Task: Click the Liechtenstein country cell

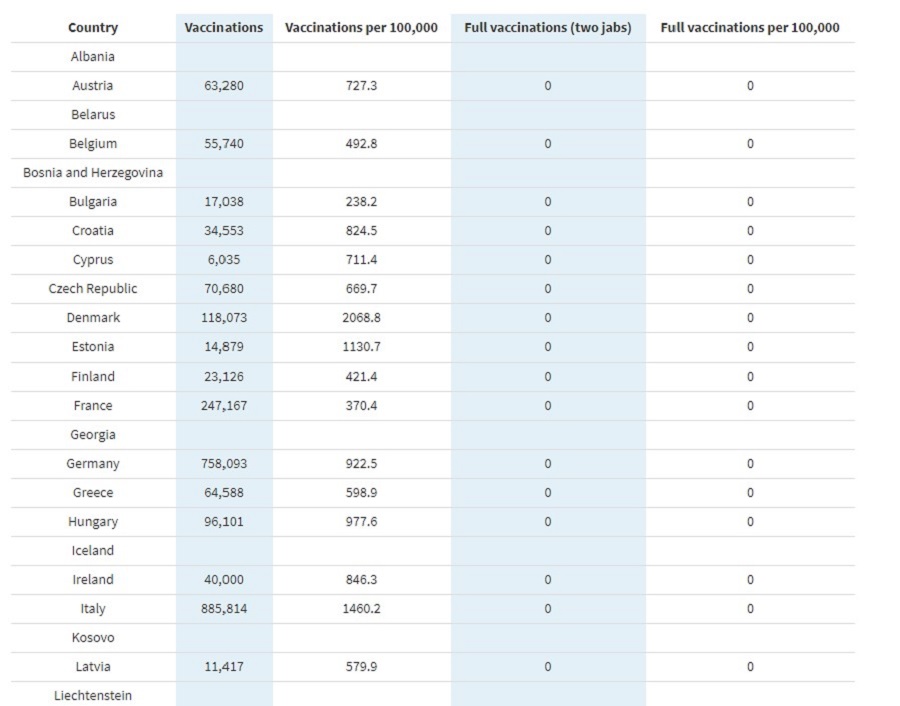Action: pyautogui.click(x=93, y=696)
